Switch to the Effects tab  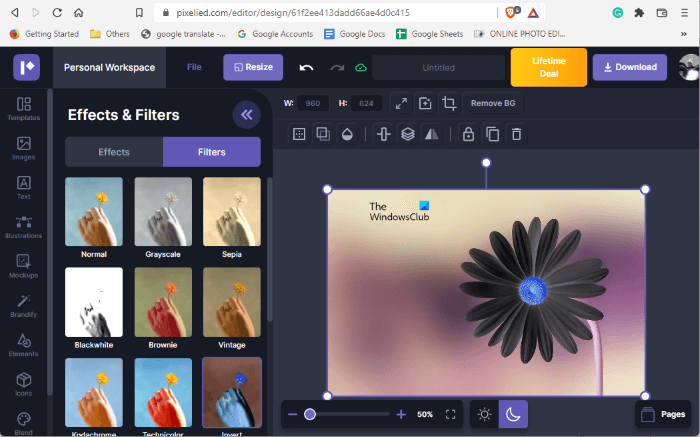(114, 152)
